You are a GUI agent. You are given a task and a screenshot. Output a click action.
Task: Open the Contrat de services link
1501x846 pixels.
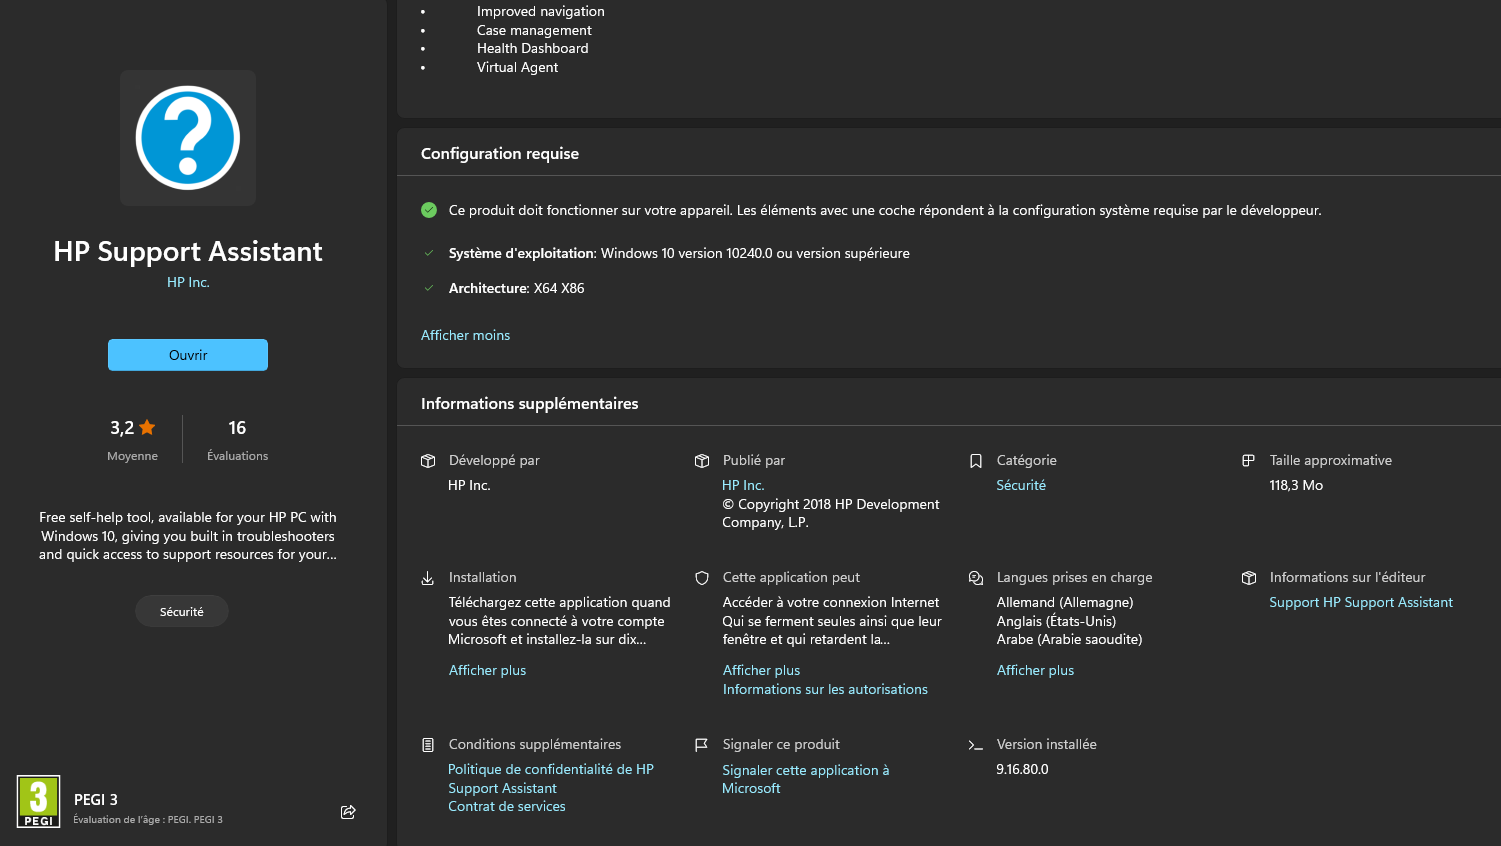[x=507, y=806]
